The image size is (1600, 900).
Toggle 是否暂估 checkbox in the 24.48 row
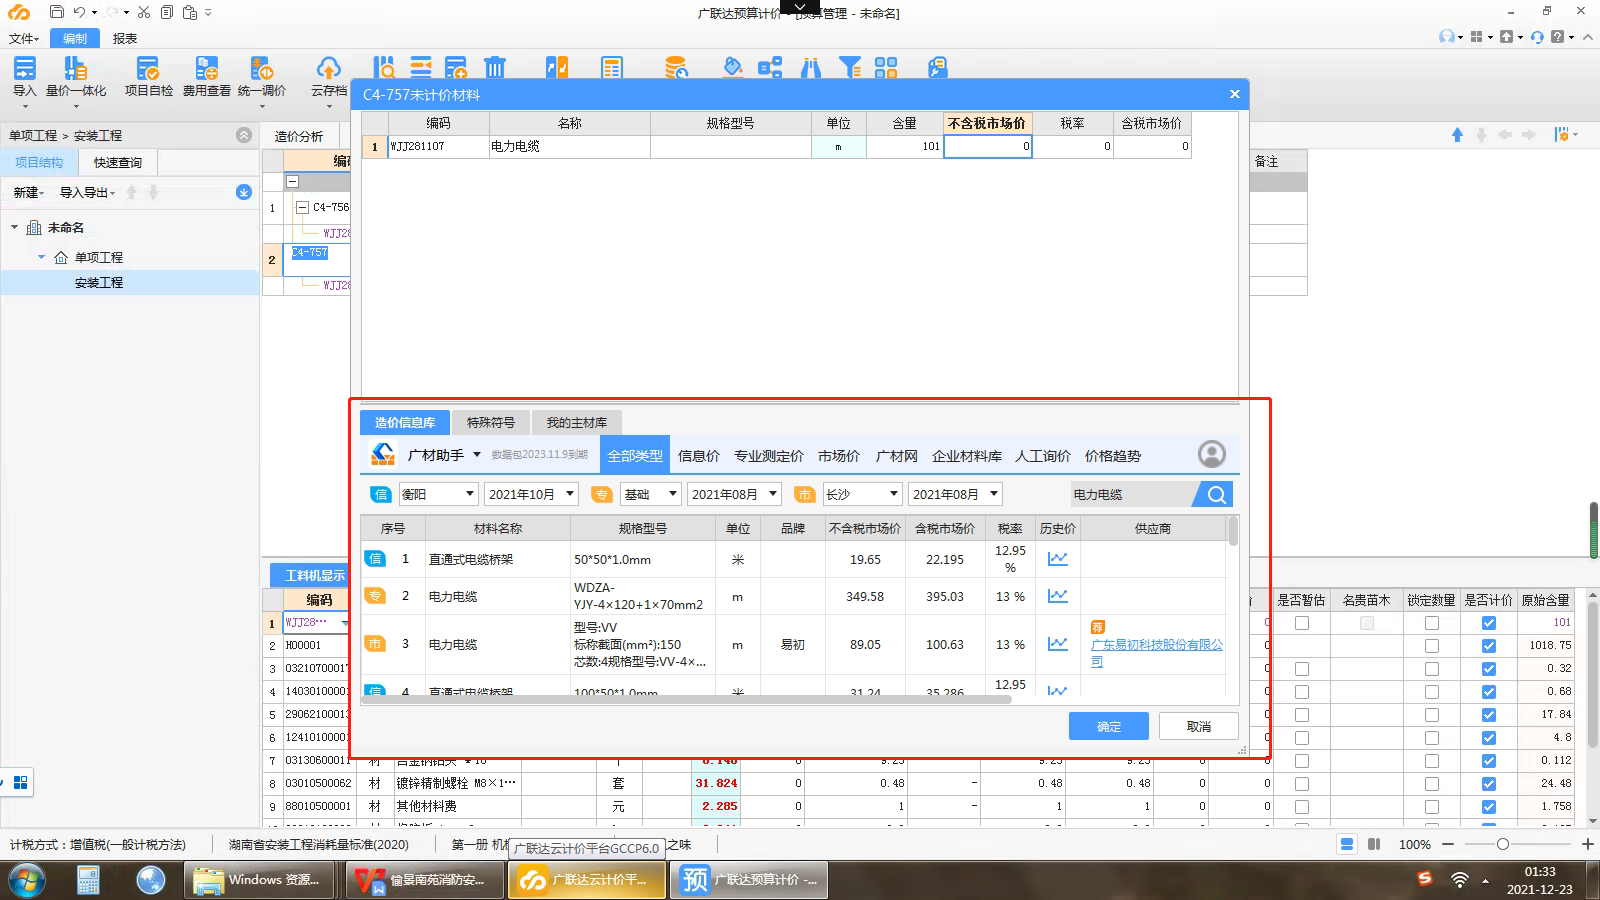1301,784
